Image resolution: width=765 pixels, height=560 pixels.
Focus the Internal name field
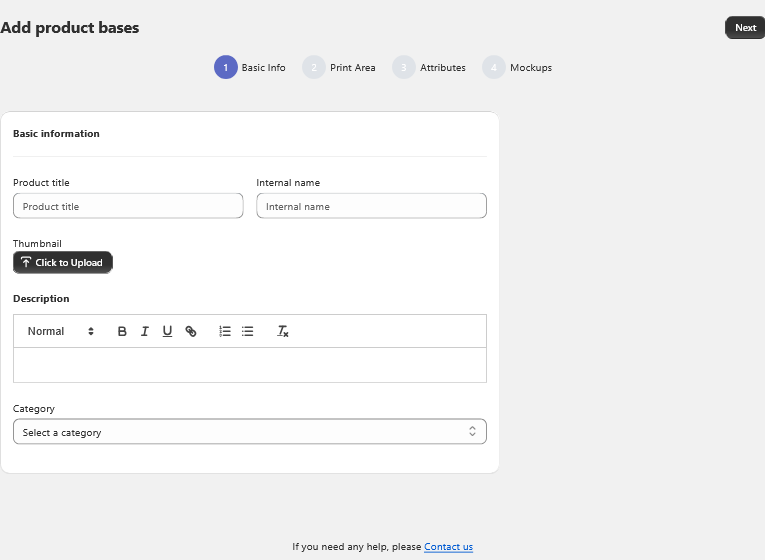tap(371, 206)
